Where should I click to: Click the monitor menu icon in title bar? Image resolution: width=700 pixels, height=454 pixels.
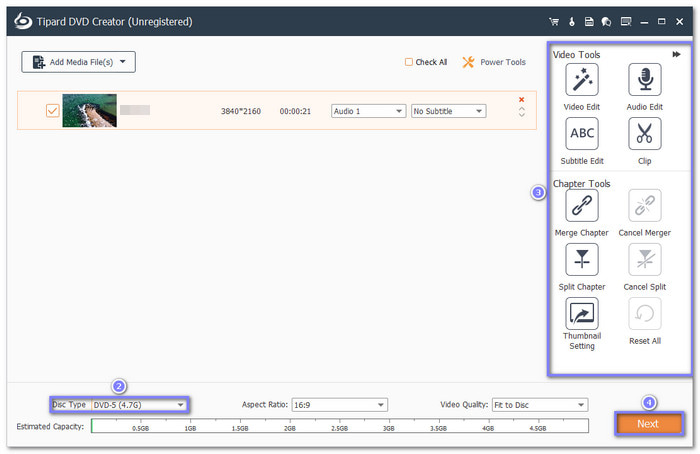626,21
